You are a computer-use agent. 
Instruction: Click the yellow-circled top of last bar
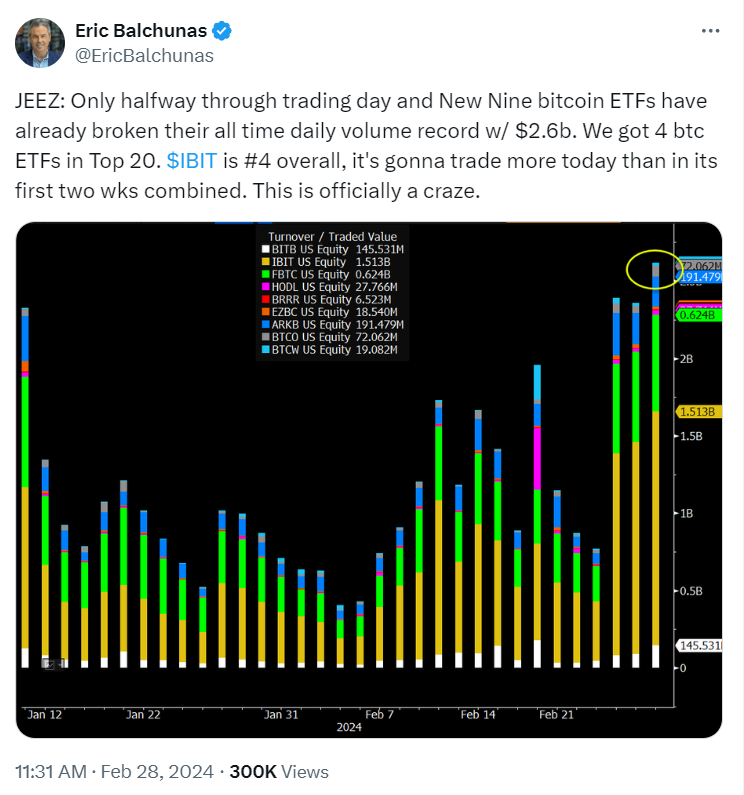pos(655,269)
